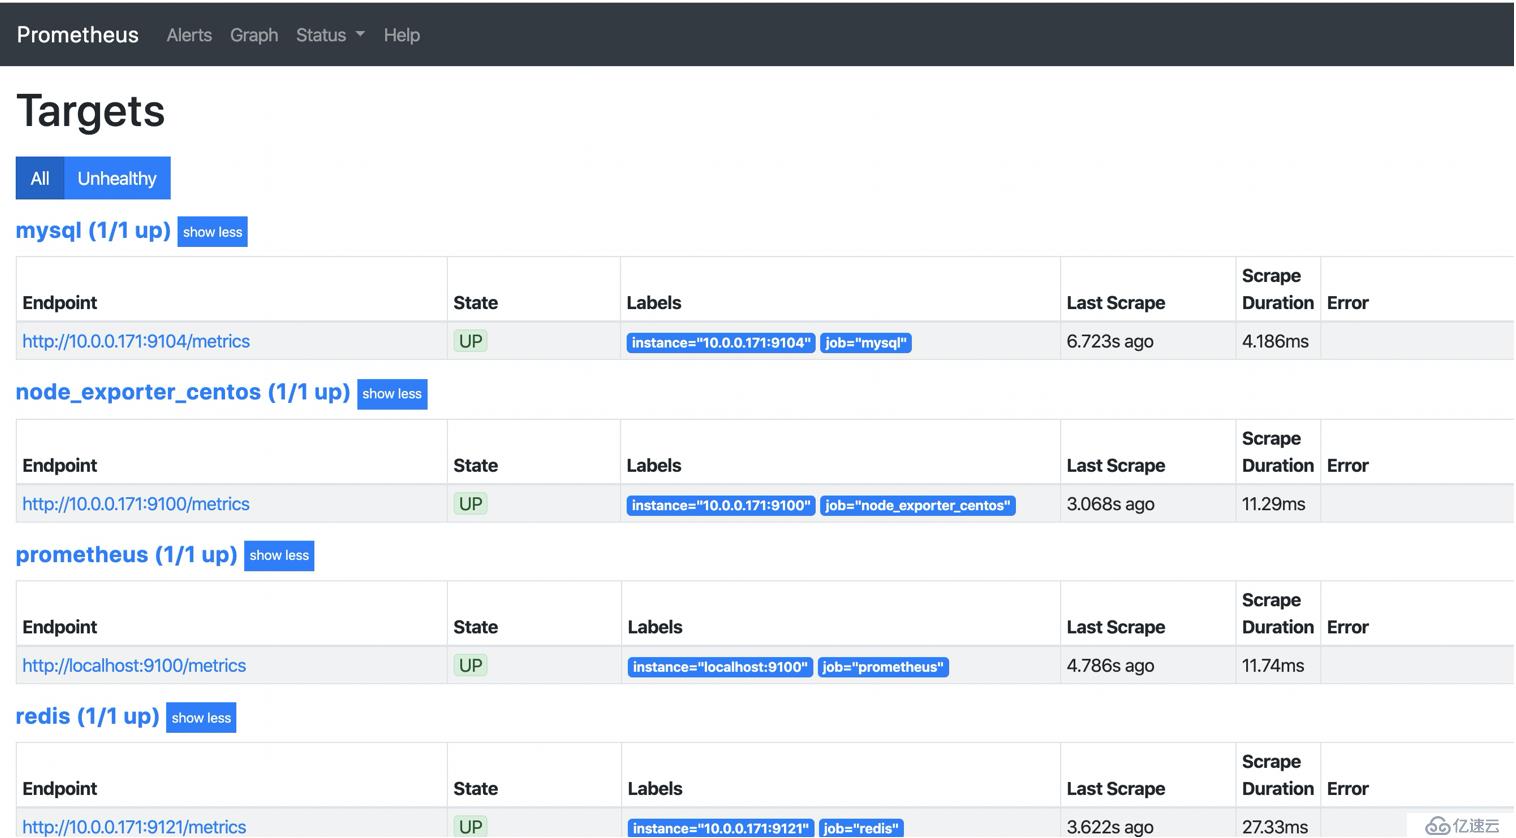Click label instance="10.0.0.171:9121"

tap(721, 828)
